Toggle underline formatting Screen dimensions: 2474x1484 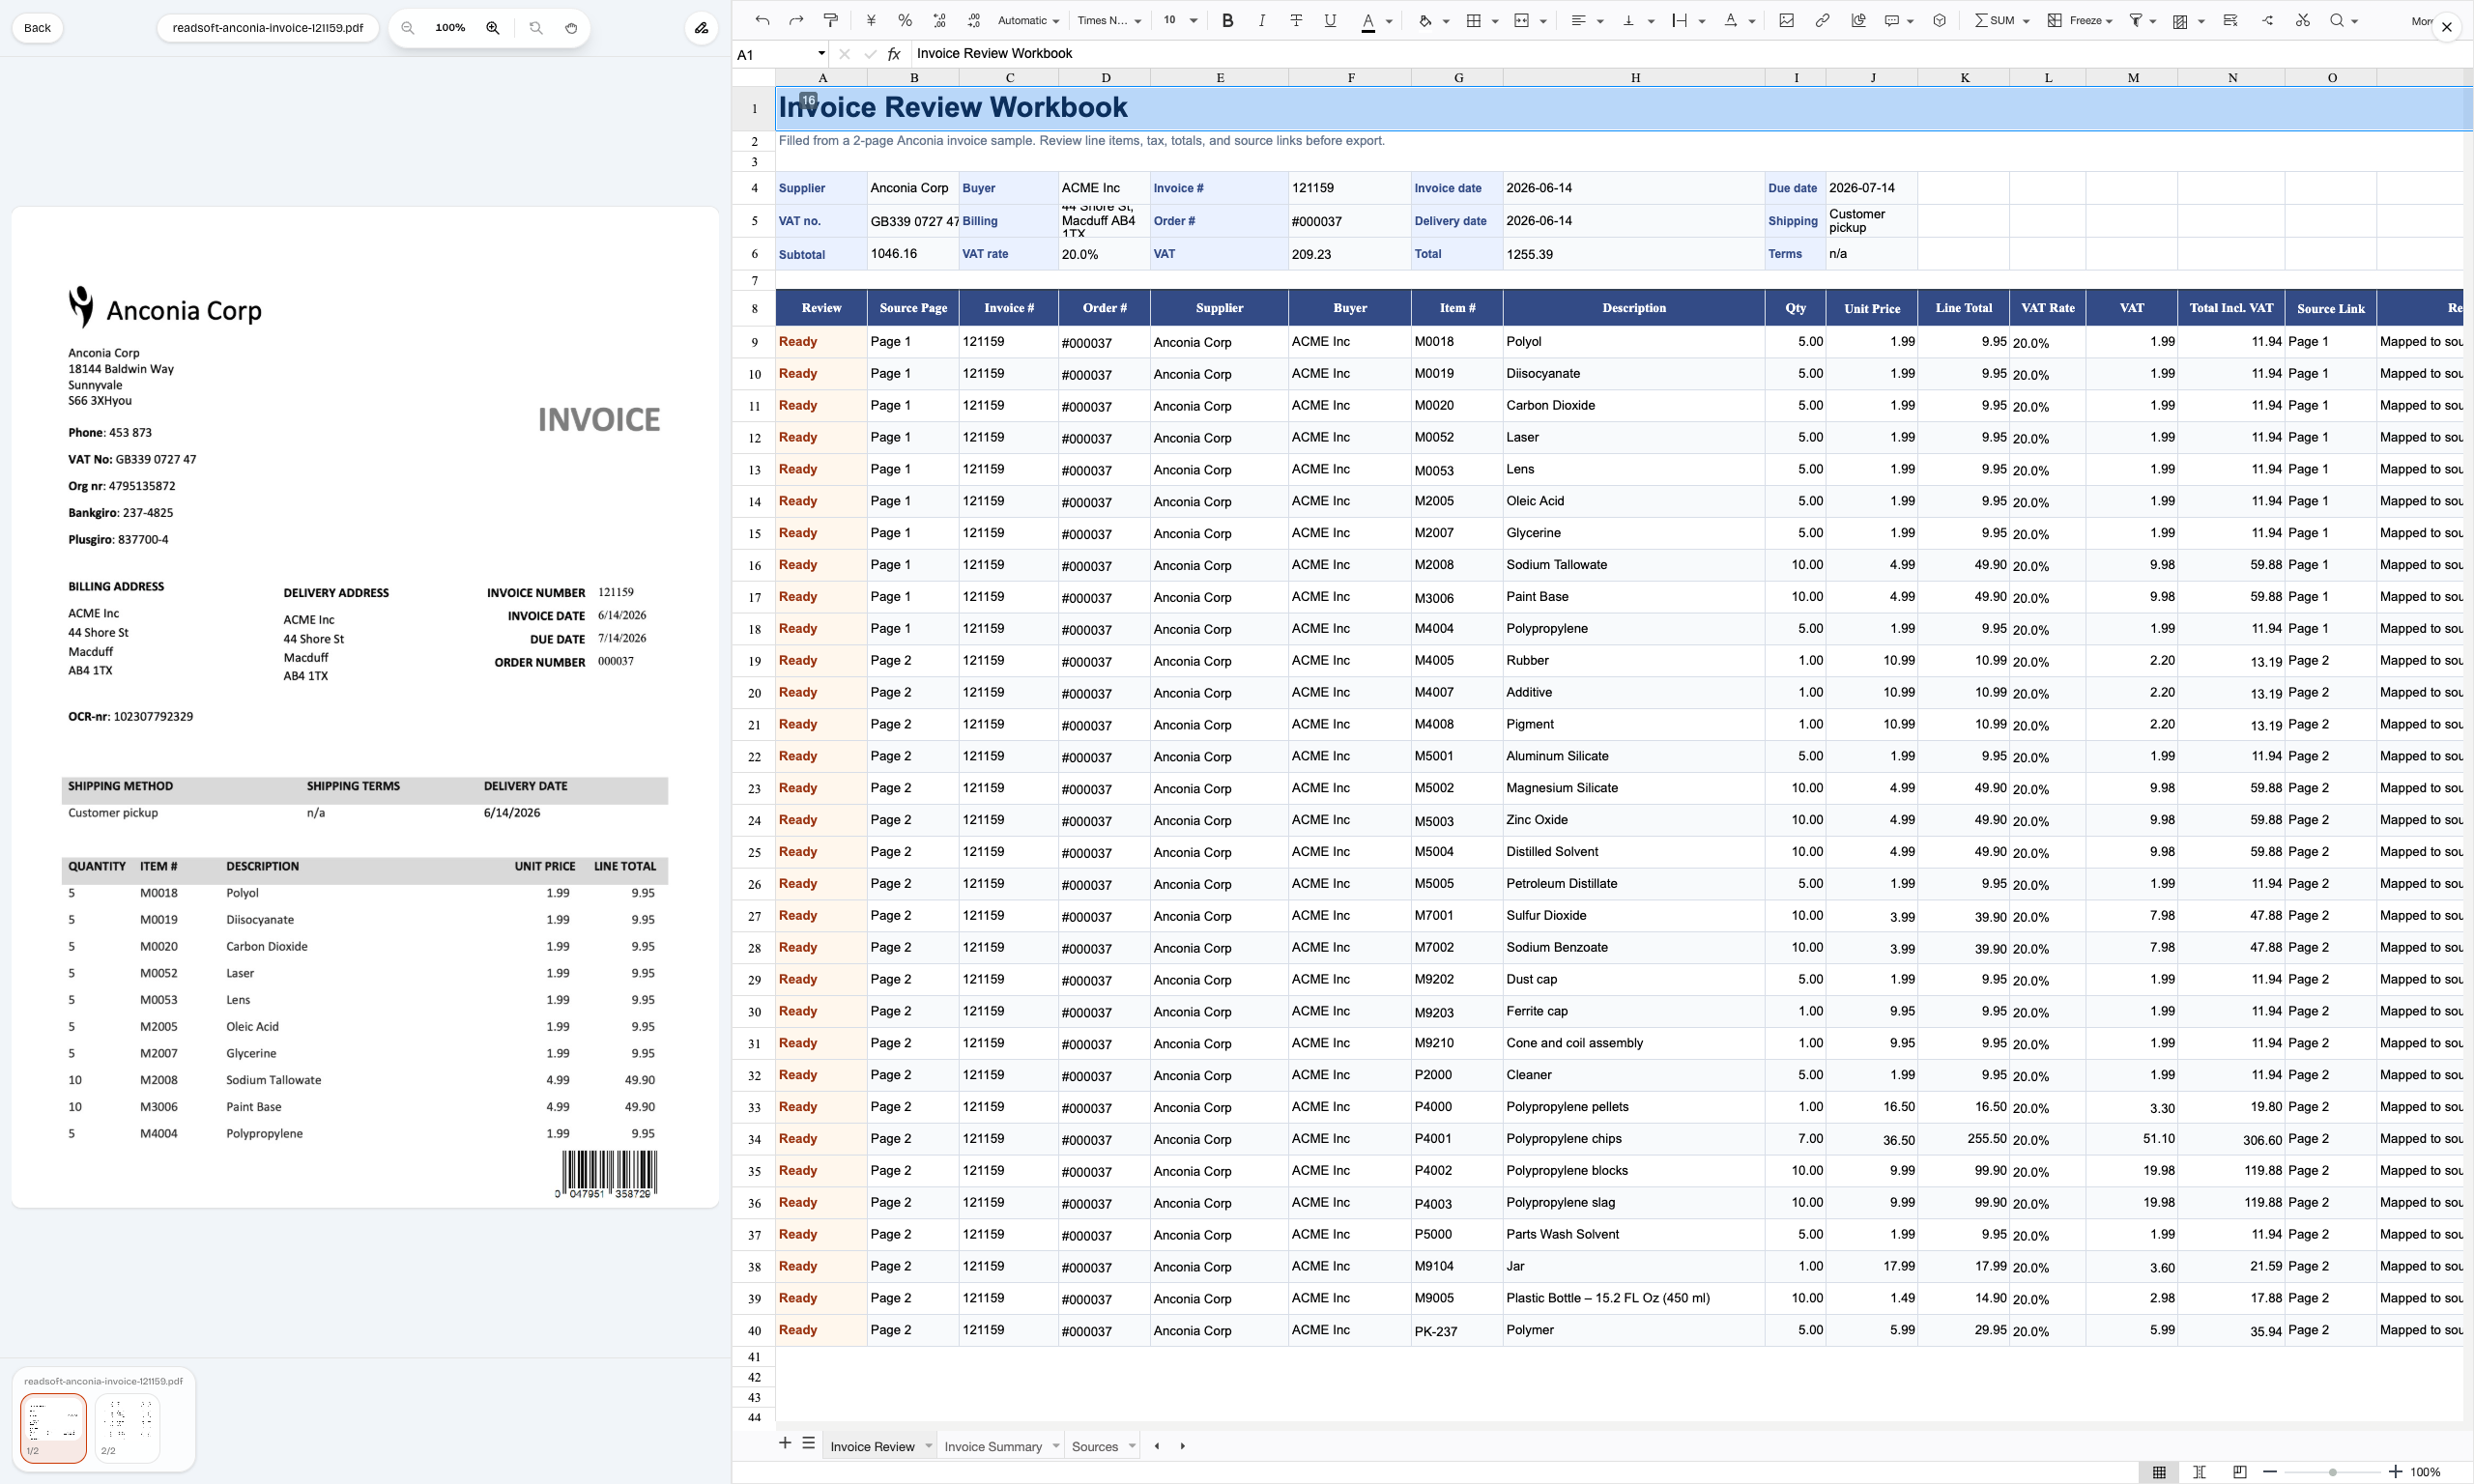[x=1330, y=20]
